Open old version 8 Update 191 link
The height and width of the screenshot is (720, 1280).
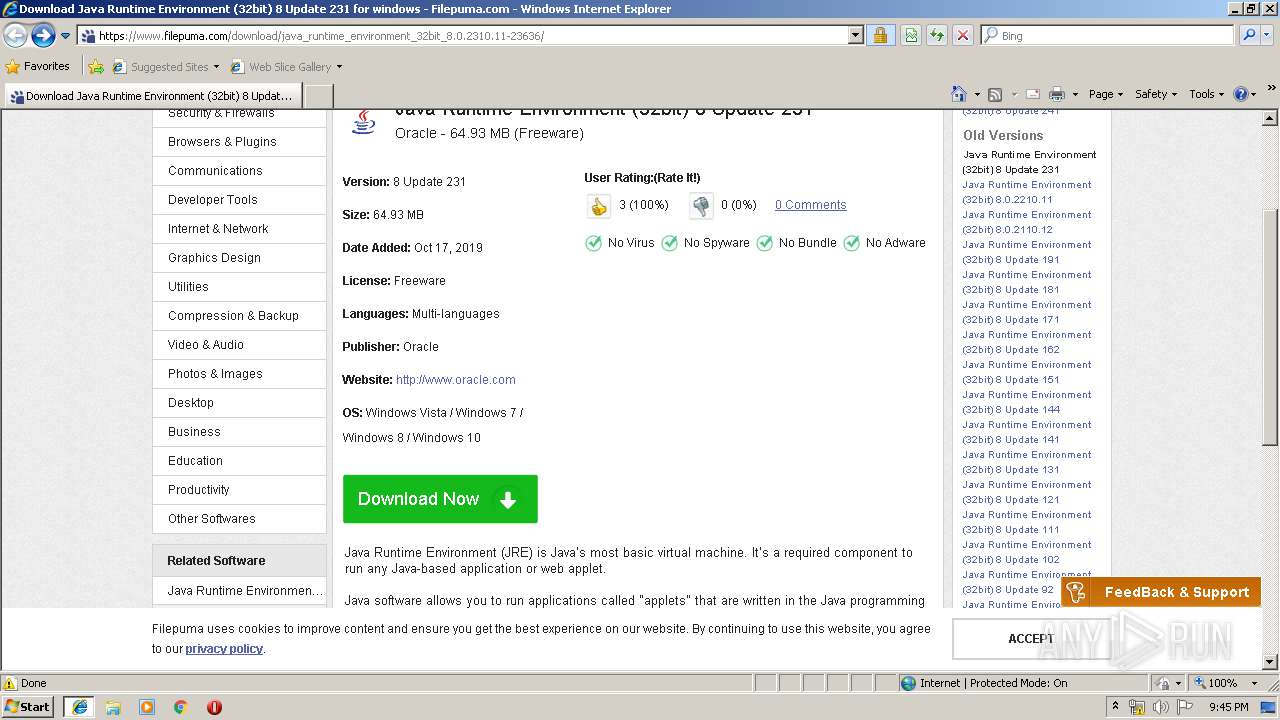click(1027, 252)
